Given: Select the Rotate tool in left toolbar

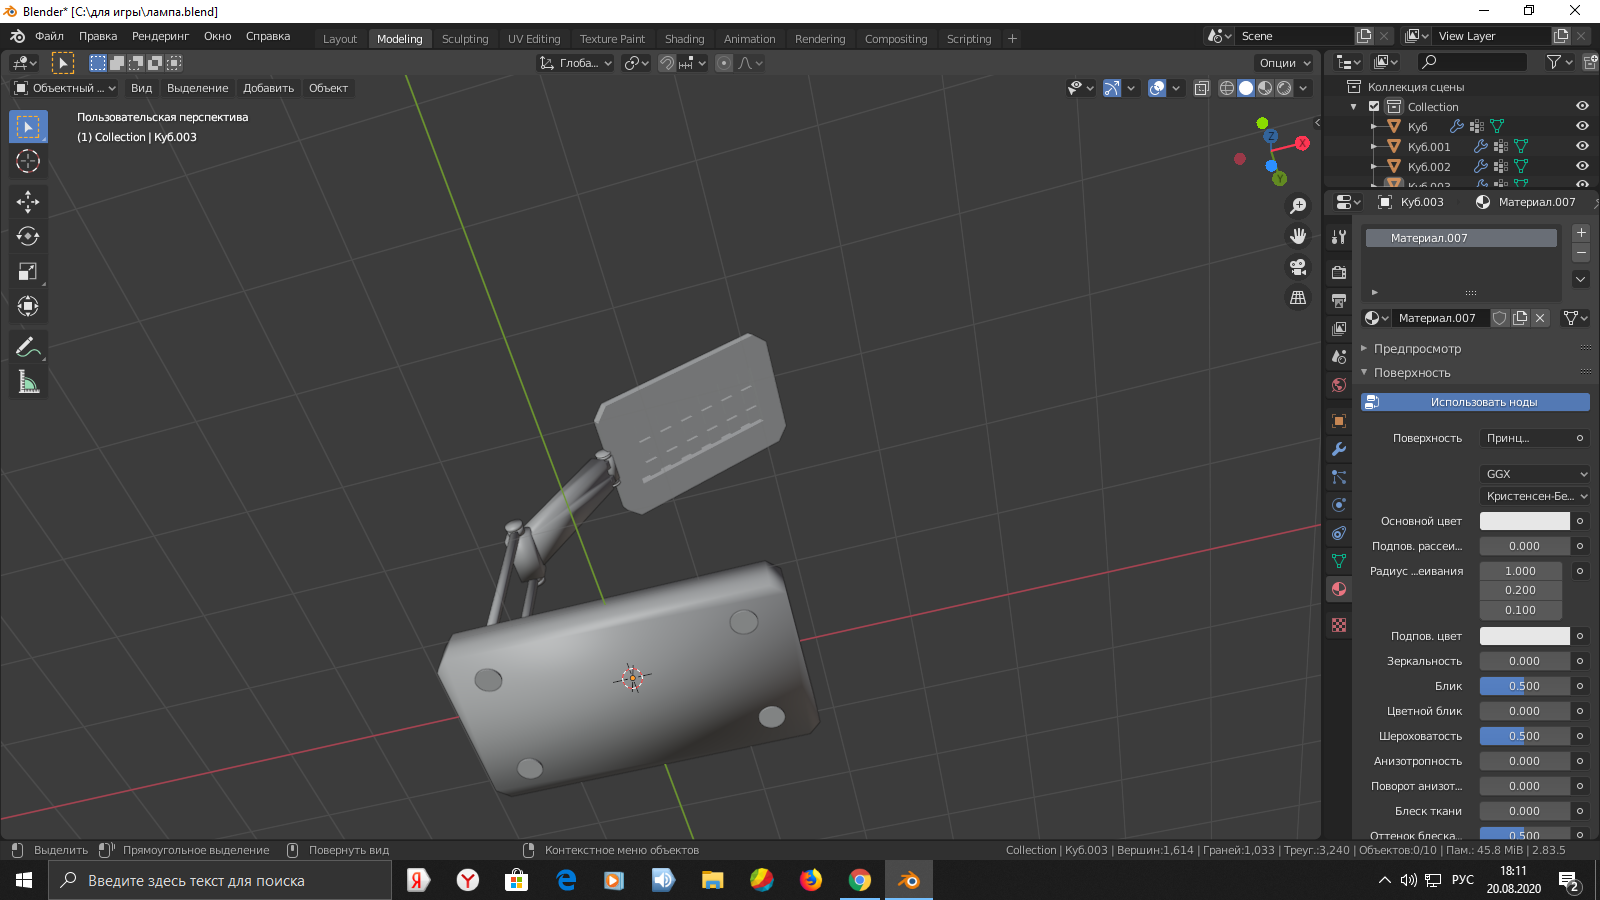Looking at the screenshot, I should [x=28, y=237].
